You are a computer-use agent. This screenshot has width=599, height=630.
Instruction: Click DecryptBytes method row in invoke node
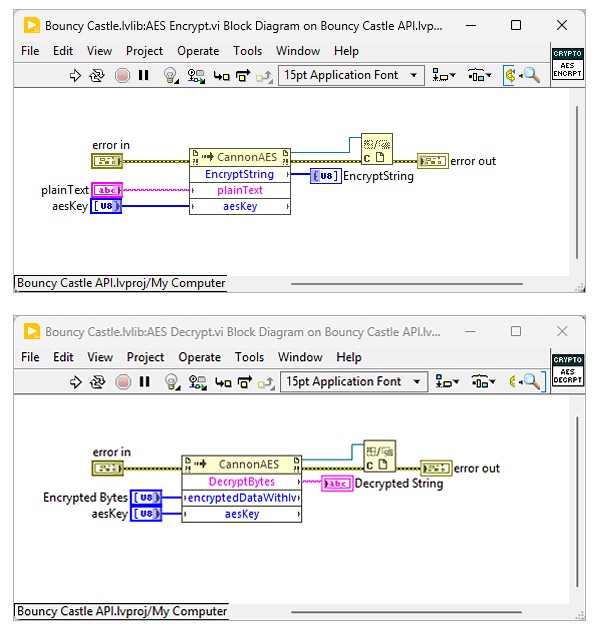[241, 482]
